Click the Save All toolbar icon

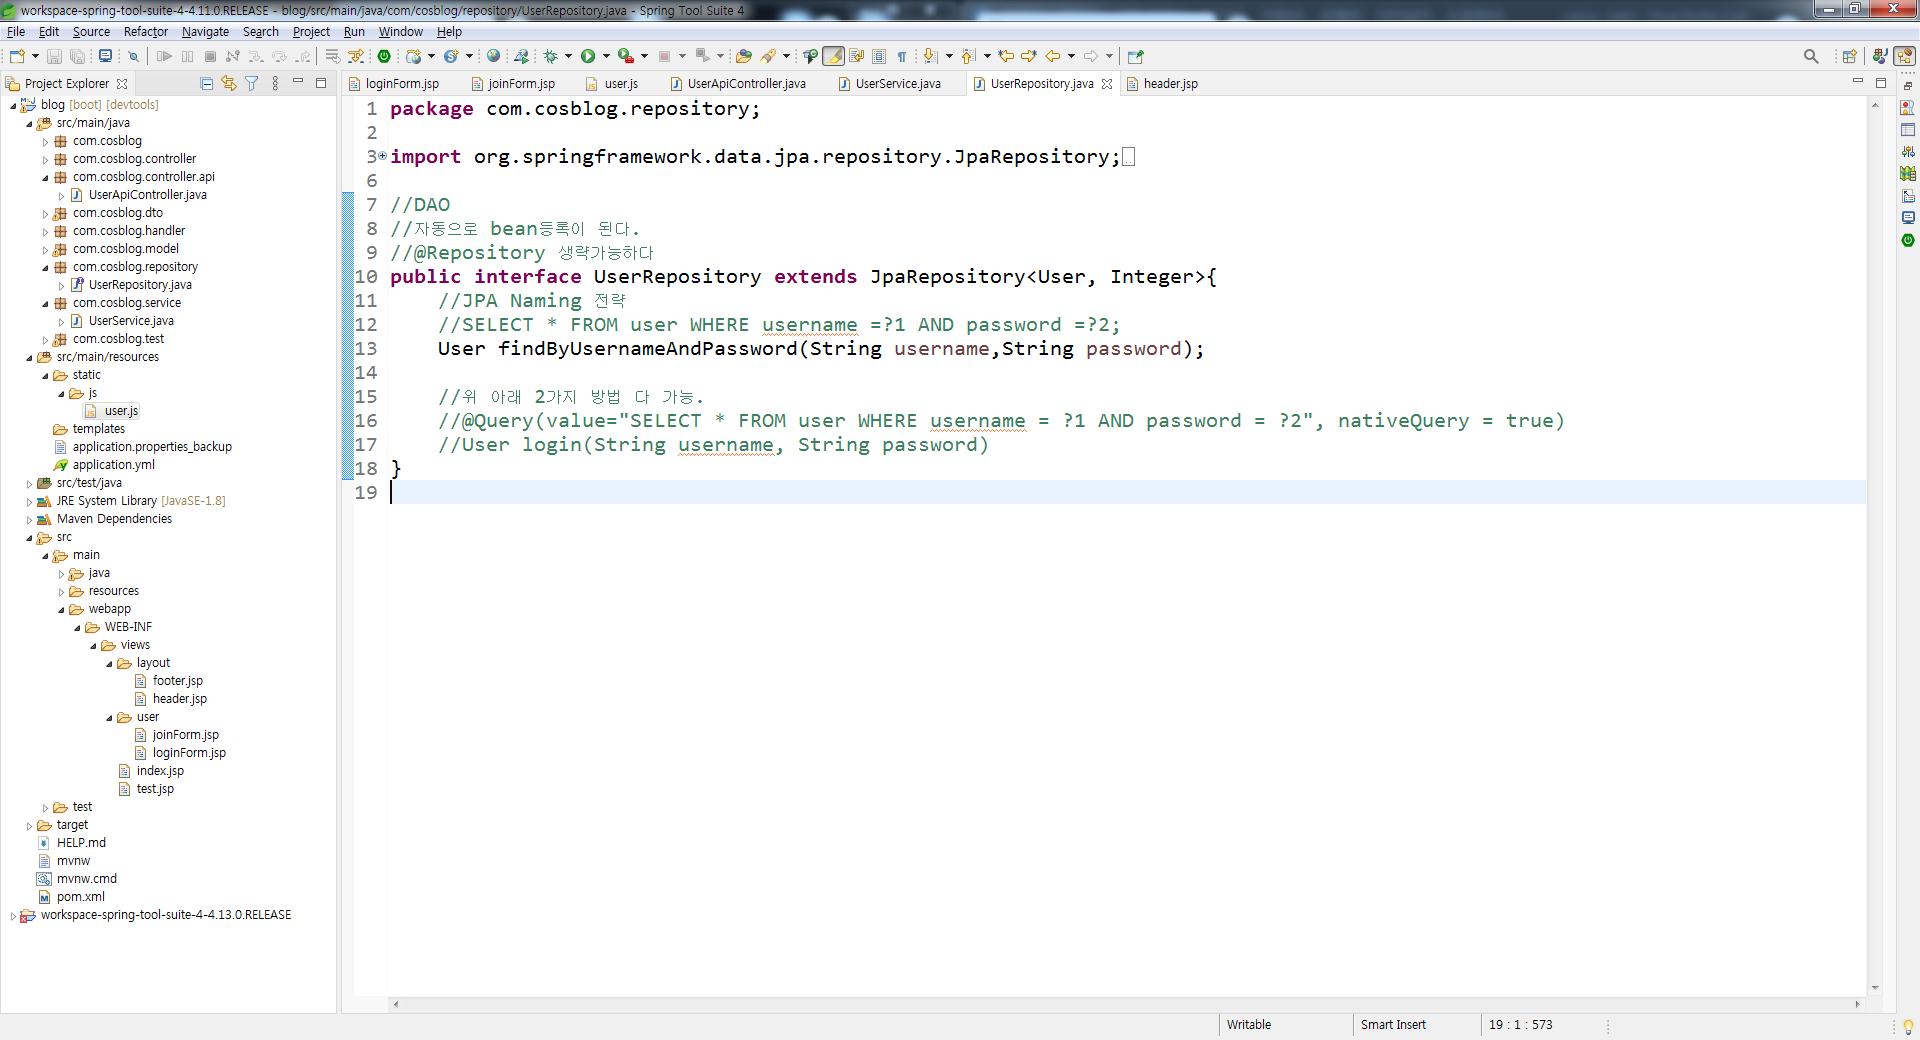(x=77, y=56)
